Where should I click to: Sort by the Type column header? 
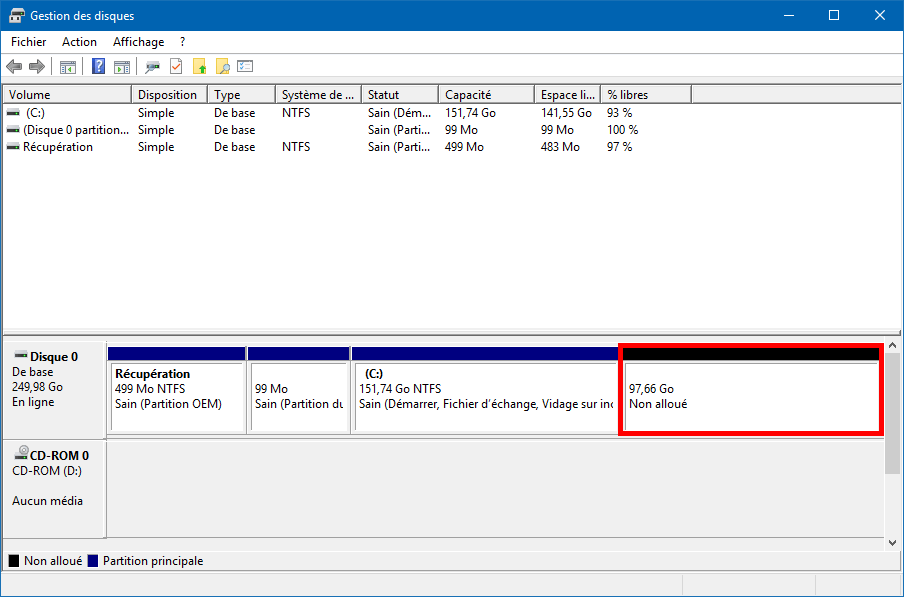(242, 95)
